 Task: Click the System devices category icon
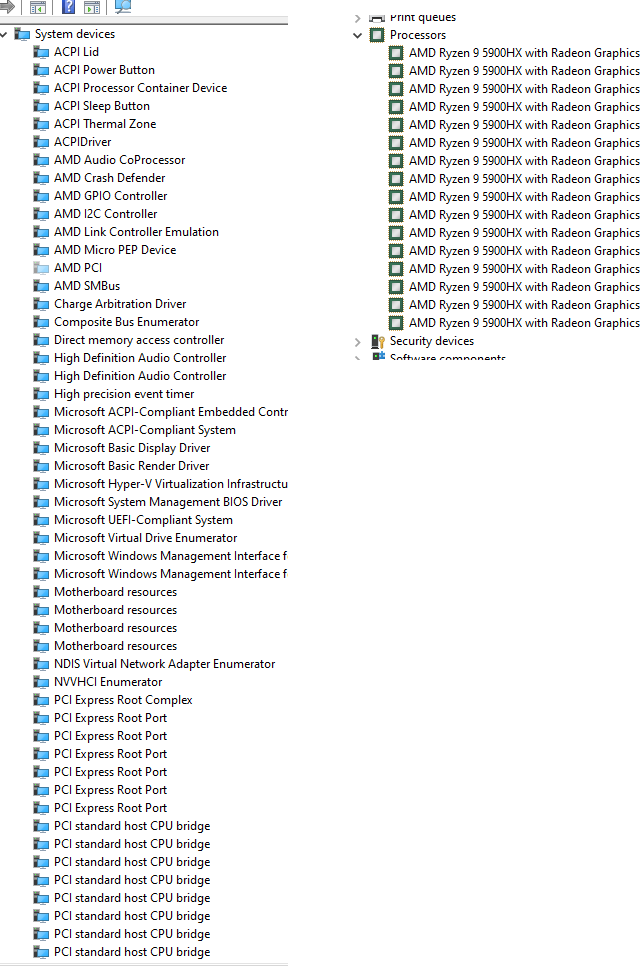[23, 34]
